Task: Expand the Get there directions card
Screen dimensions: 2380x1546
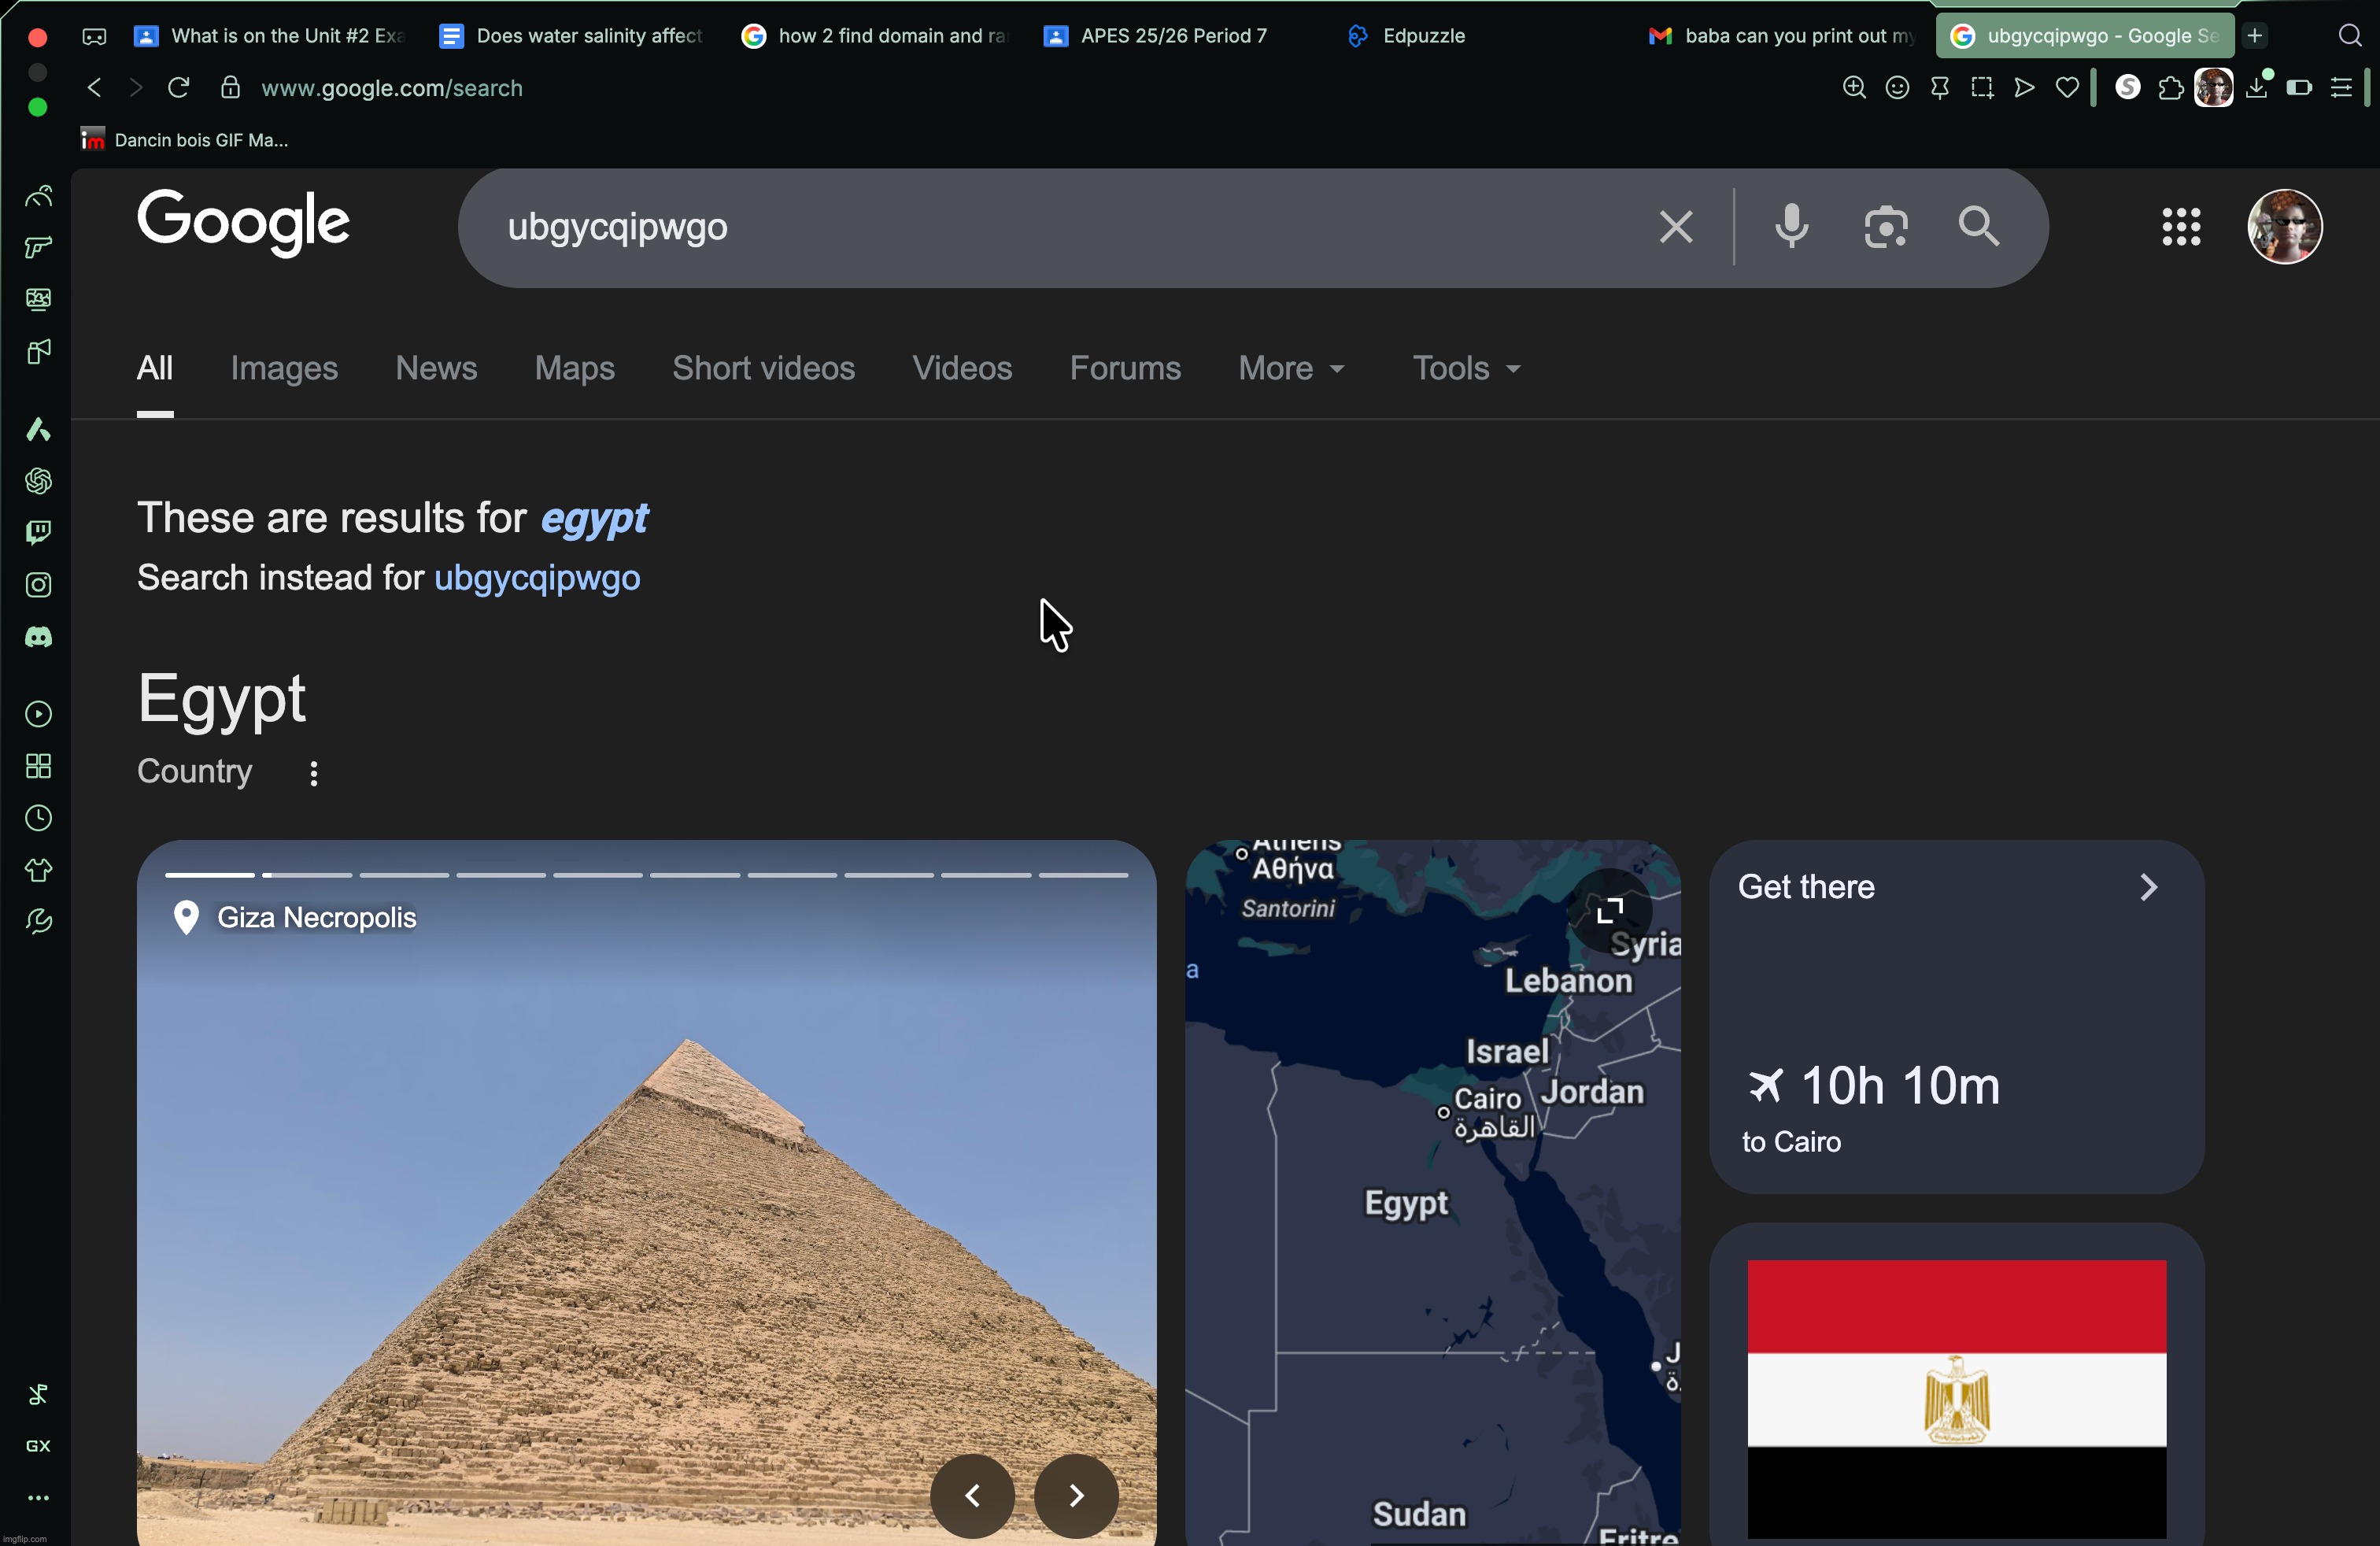Action: pyautogui.click(x=2148, y=887)
